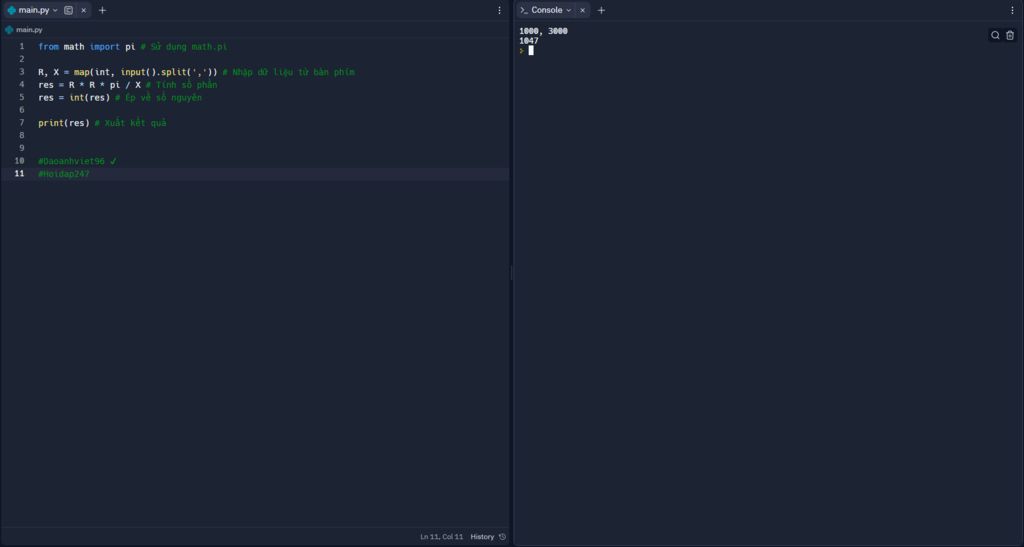Open editor pane three-dot menu
Screen dimensions: 1024x547
tap(500, 10)
